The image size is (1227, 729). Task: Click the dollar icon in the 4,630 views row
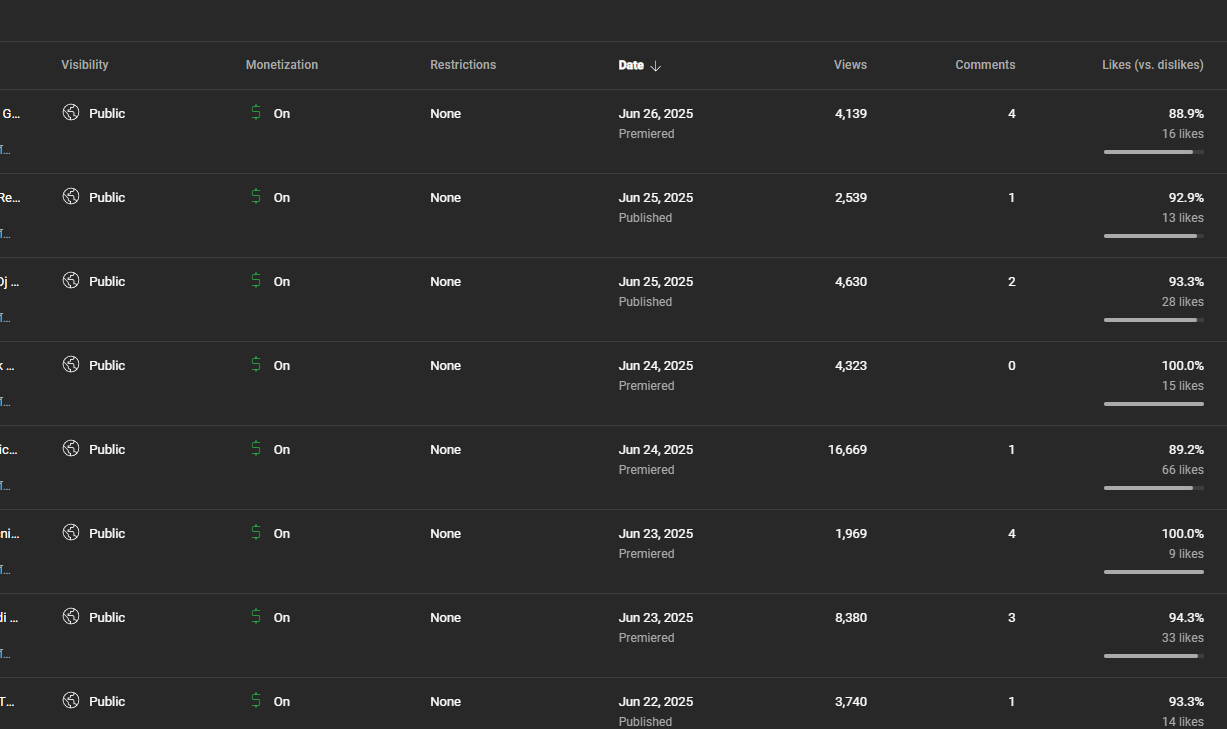click(x=256, y=280)
